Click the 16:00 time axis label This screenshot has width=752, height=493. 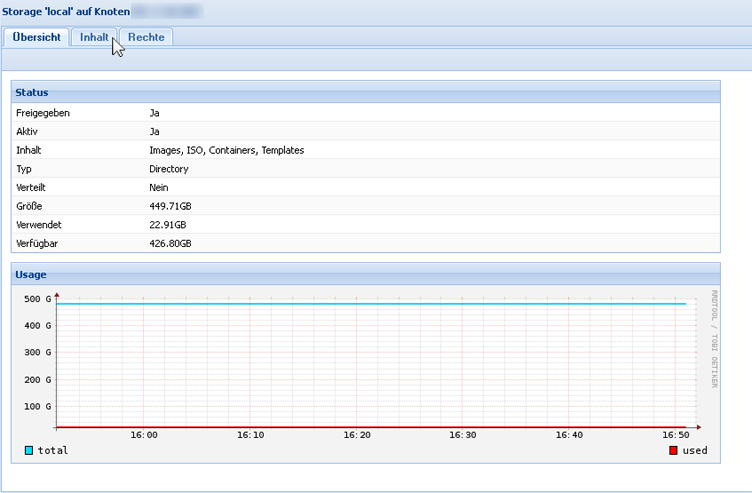144,435
